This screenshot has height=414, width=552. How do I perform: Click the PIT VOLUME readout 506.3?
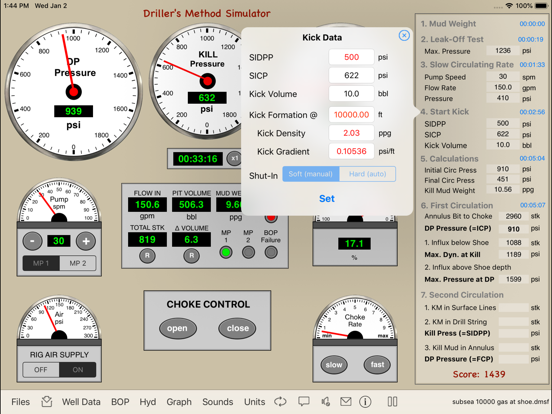(192, 205)
